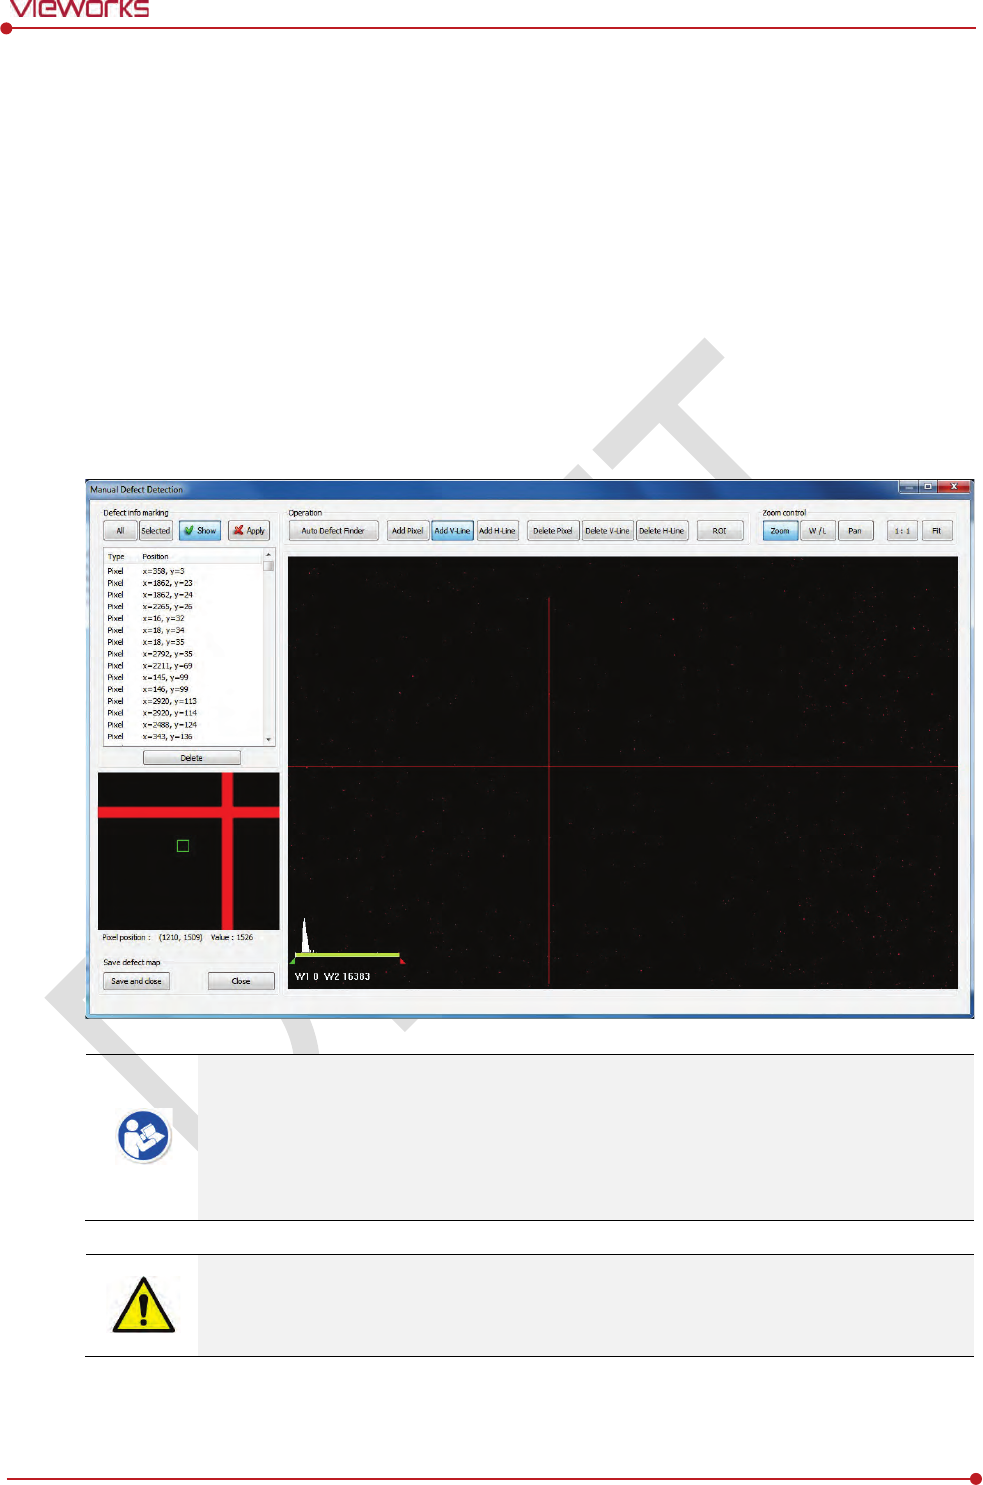Image resolution: width=983 pixels, height=1485 pixels.
Task: Choose the Delete Pixel operation
Action: tap(553, 531)
